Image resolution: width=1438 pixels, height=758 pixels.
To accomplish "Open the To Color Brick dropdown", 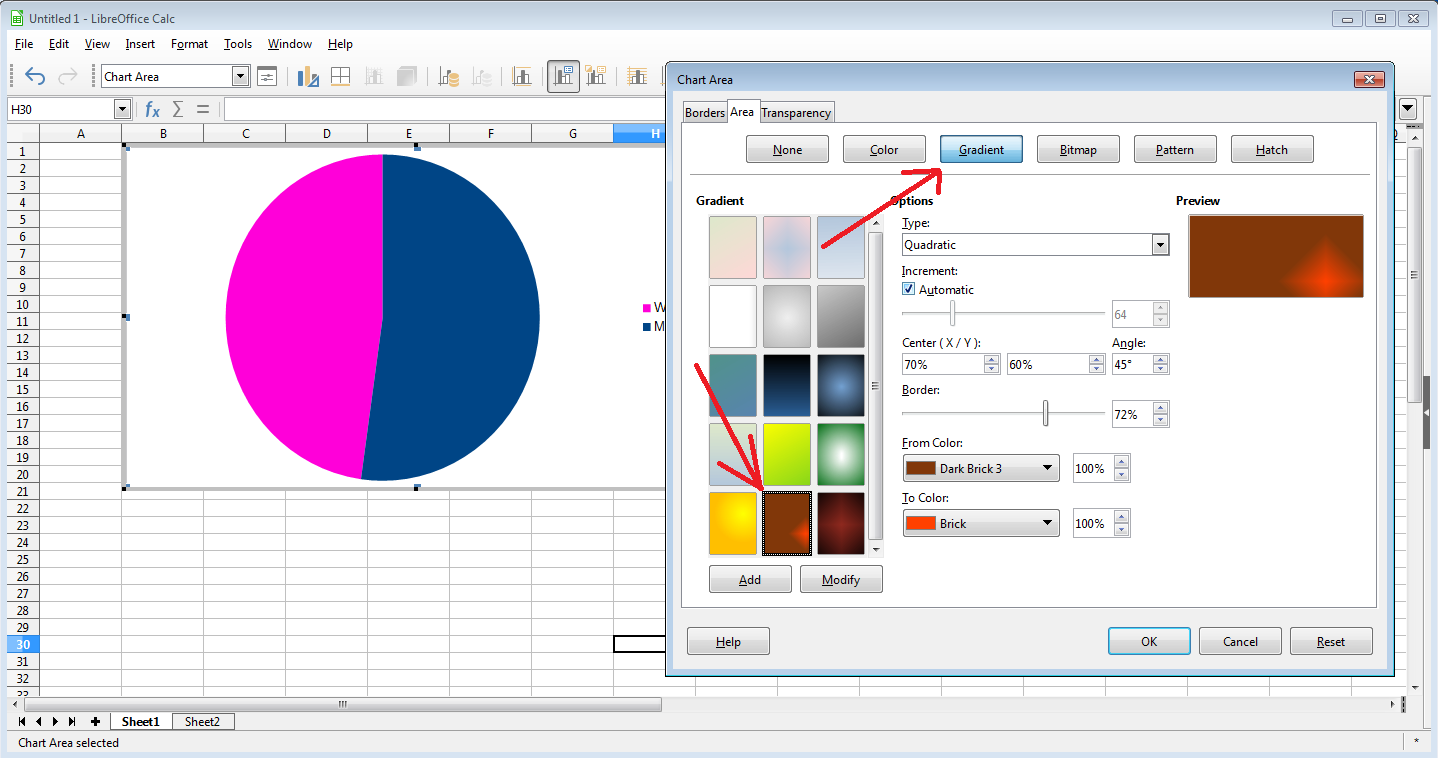I will (981, 523).
